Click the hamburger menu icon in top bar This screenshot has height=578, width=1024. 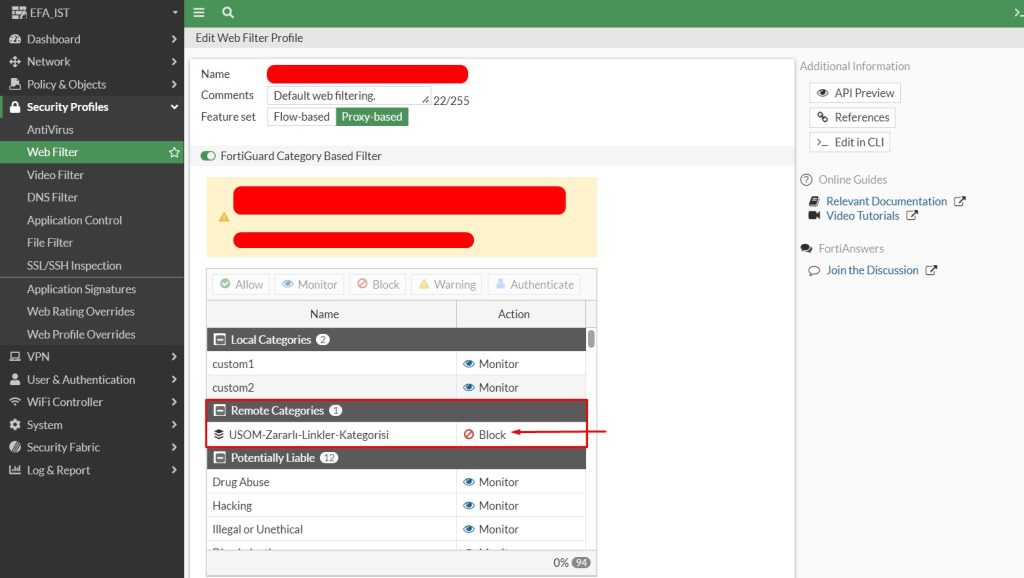[199, 12]
